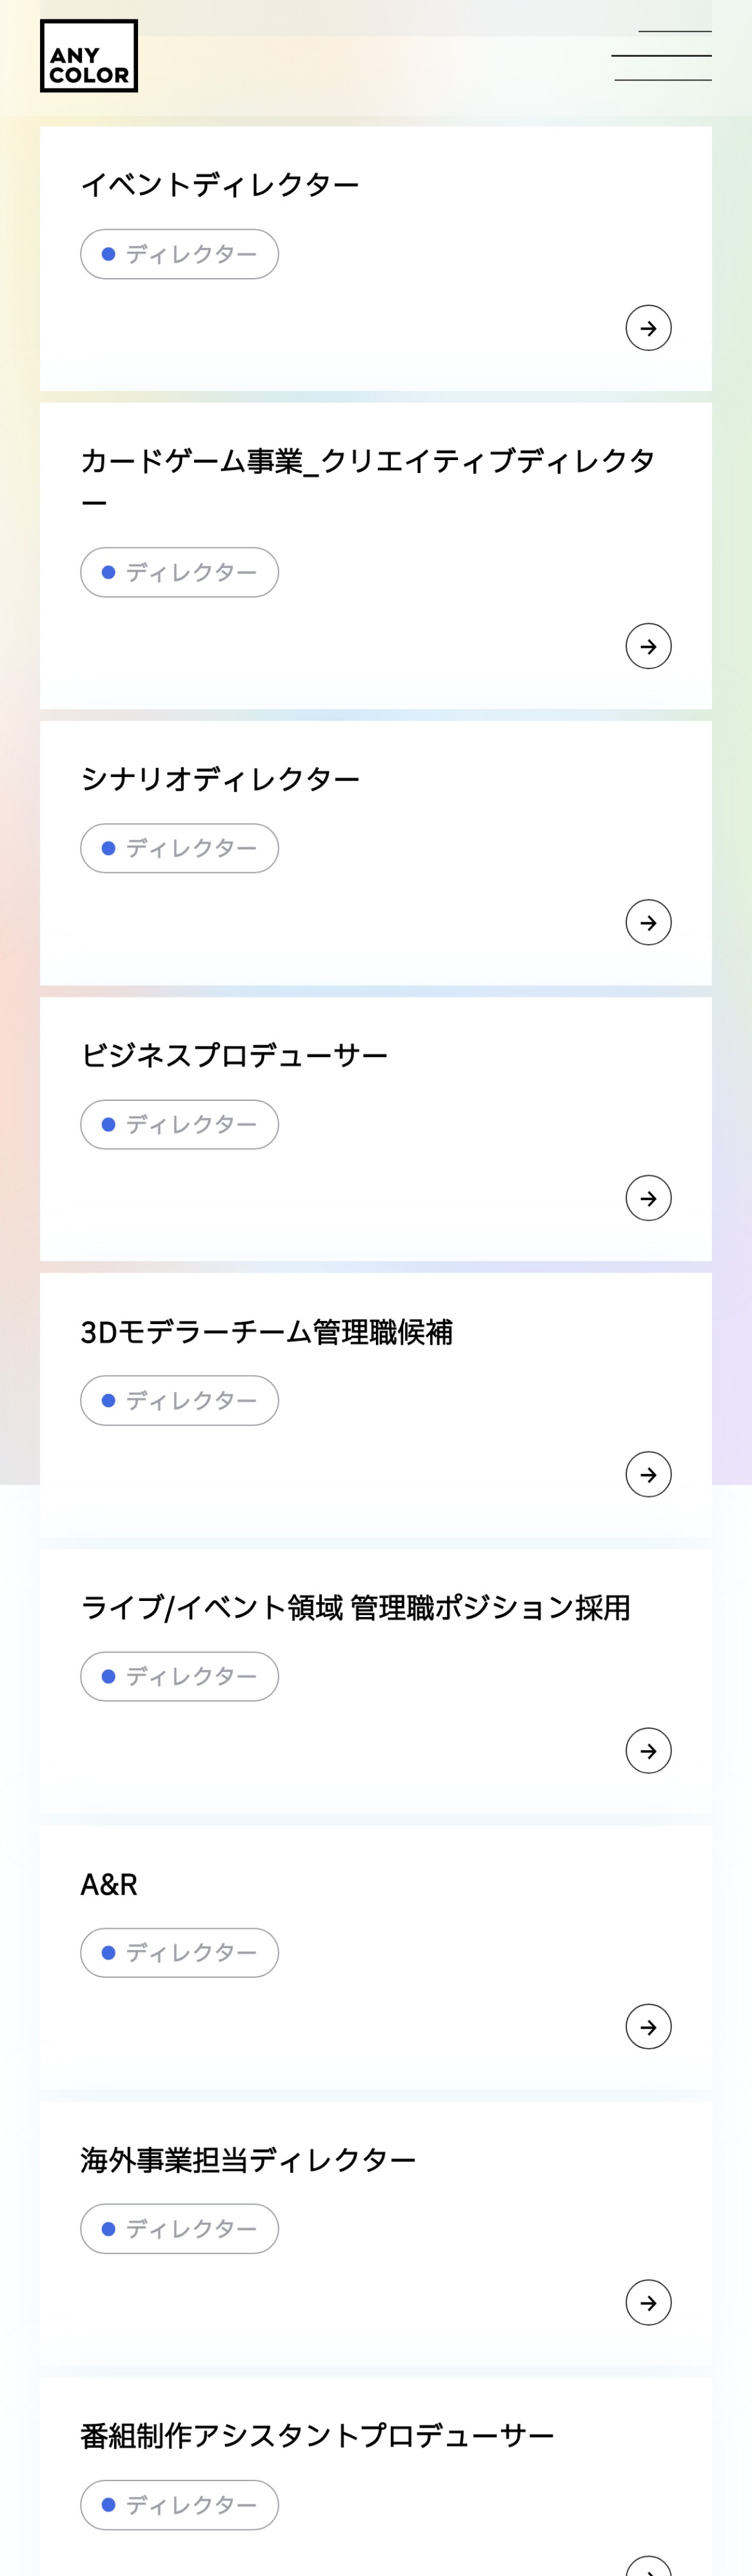Click ディレクター tag under 海外事業担当ディレクター
The width and height of the screenshot is (752, 2576).
pyautogui.click(x=179, y=2228)
